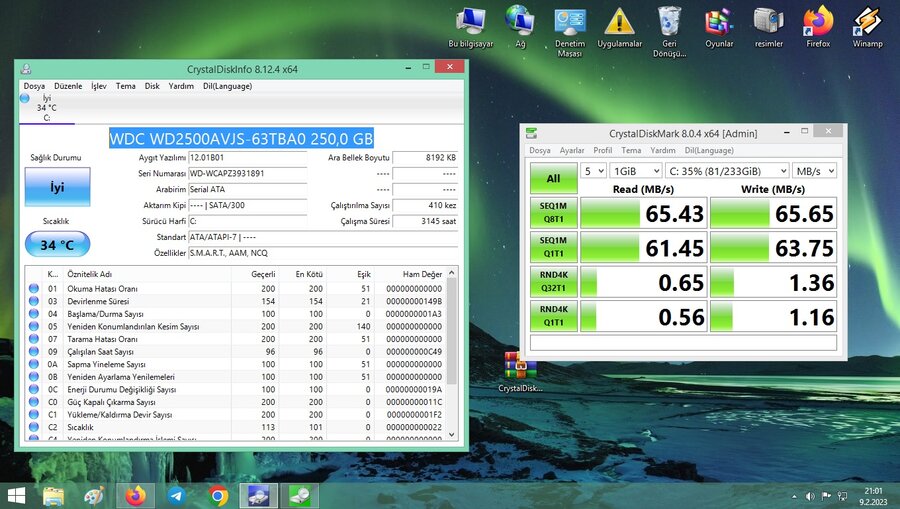Image resolution: width=900 pixels, height=509 pixels.
Task: Switch to Firefox in the taskbar
Action: coord(135,495)
